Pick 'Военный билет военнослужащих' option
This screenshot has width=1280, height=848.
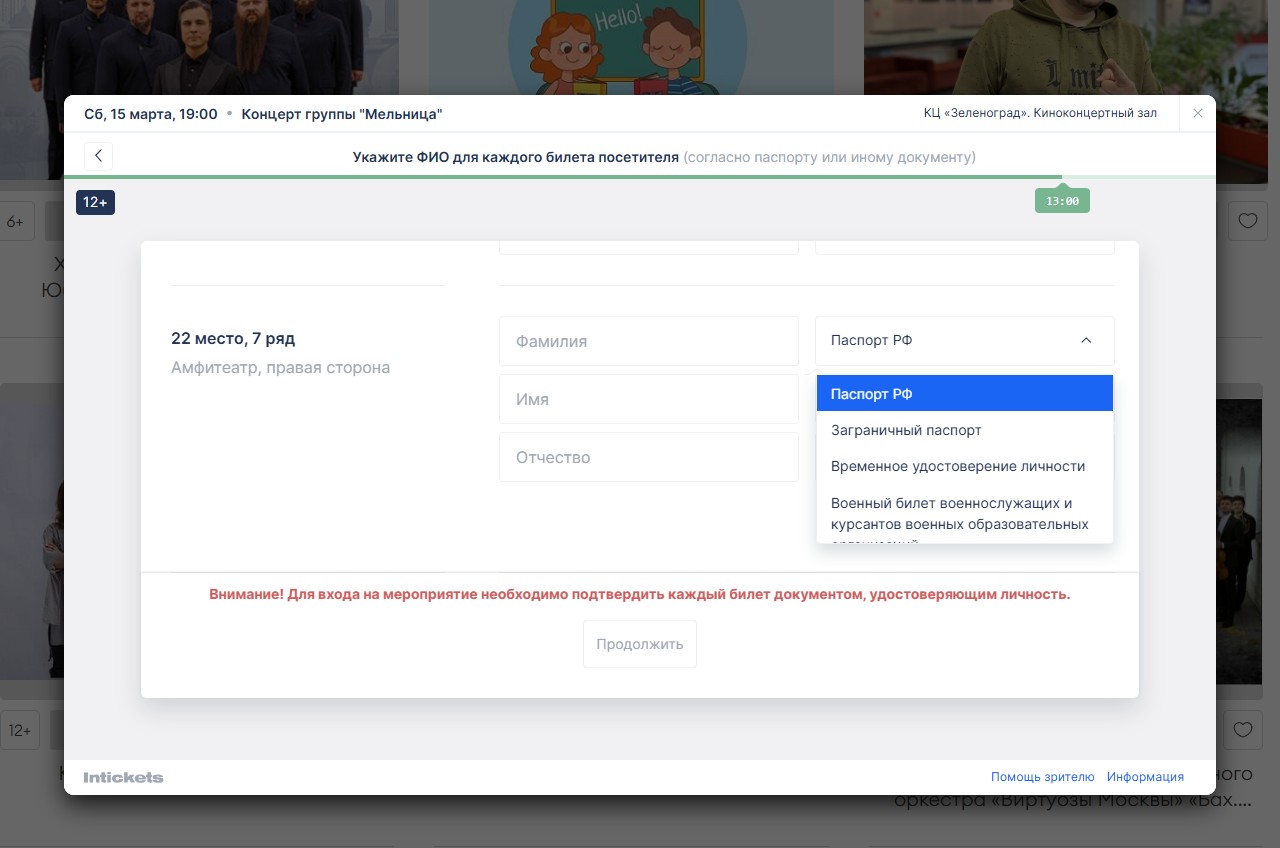pos(964,513)
